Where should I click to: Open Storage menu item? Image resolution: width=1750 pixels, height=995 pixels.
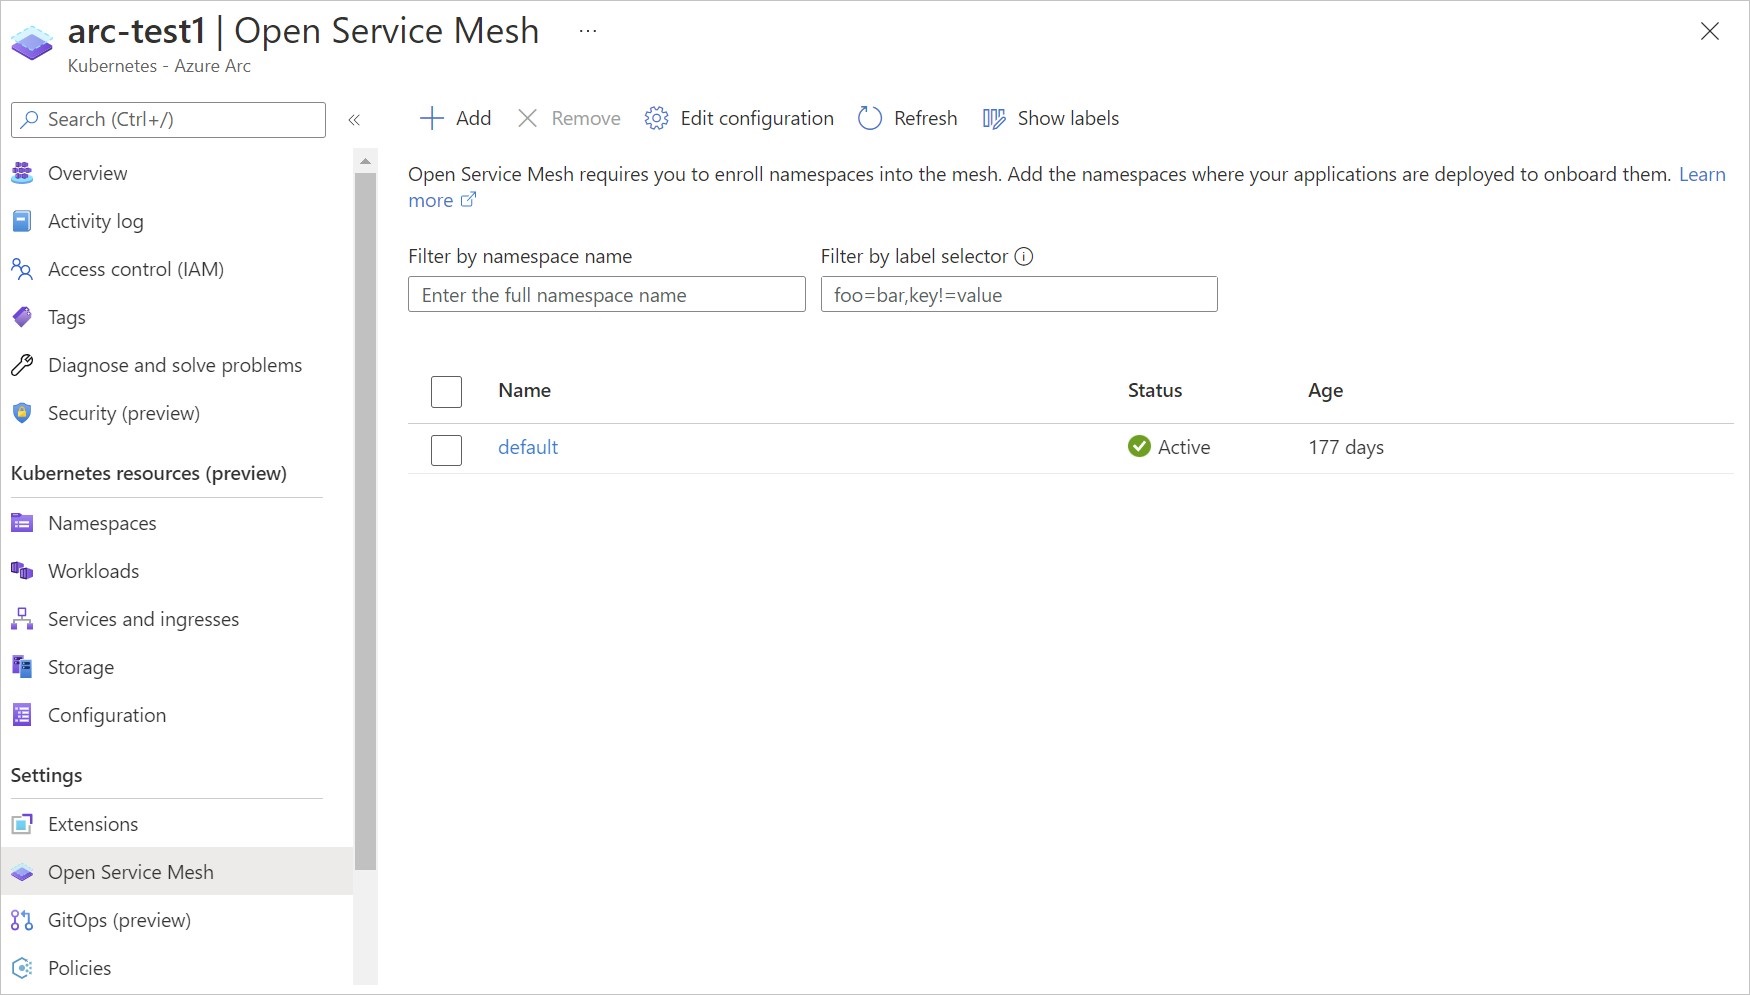[x=81, y=667]
